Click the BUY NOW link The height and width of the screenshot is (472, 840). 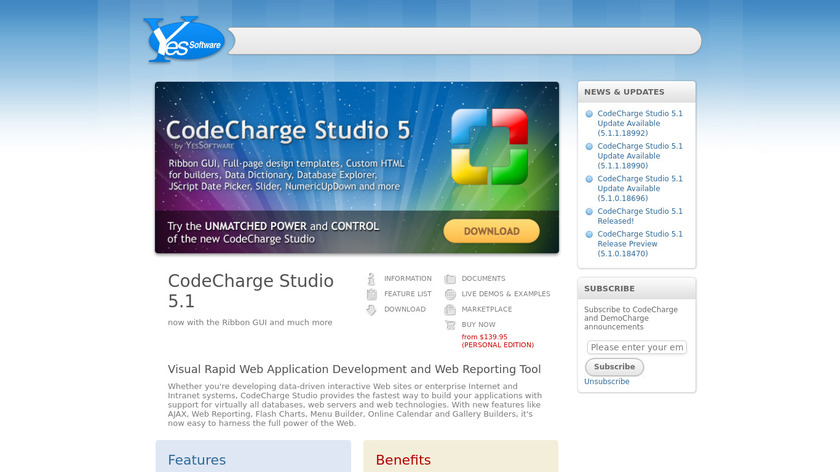click(x=478, y=325)
